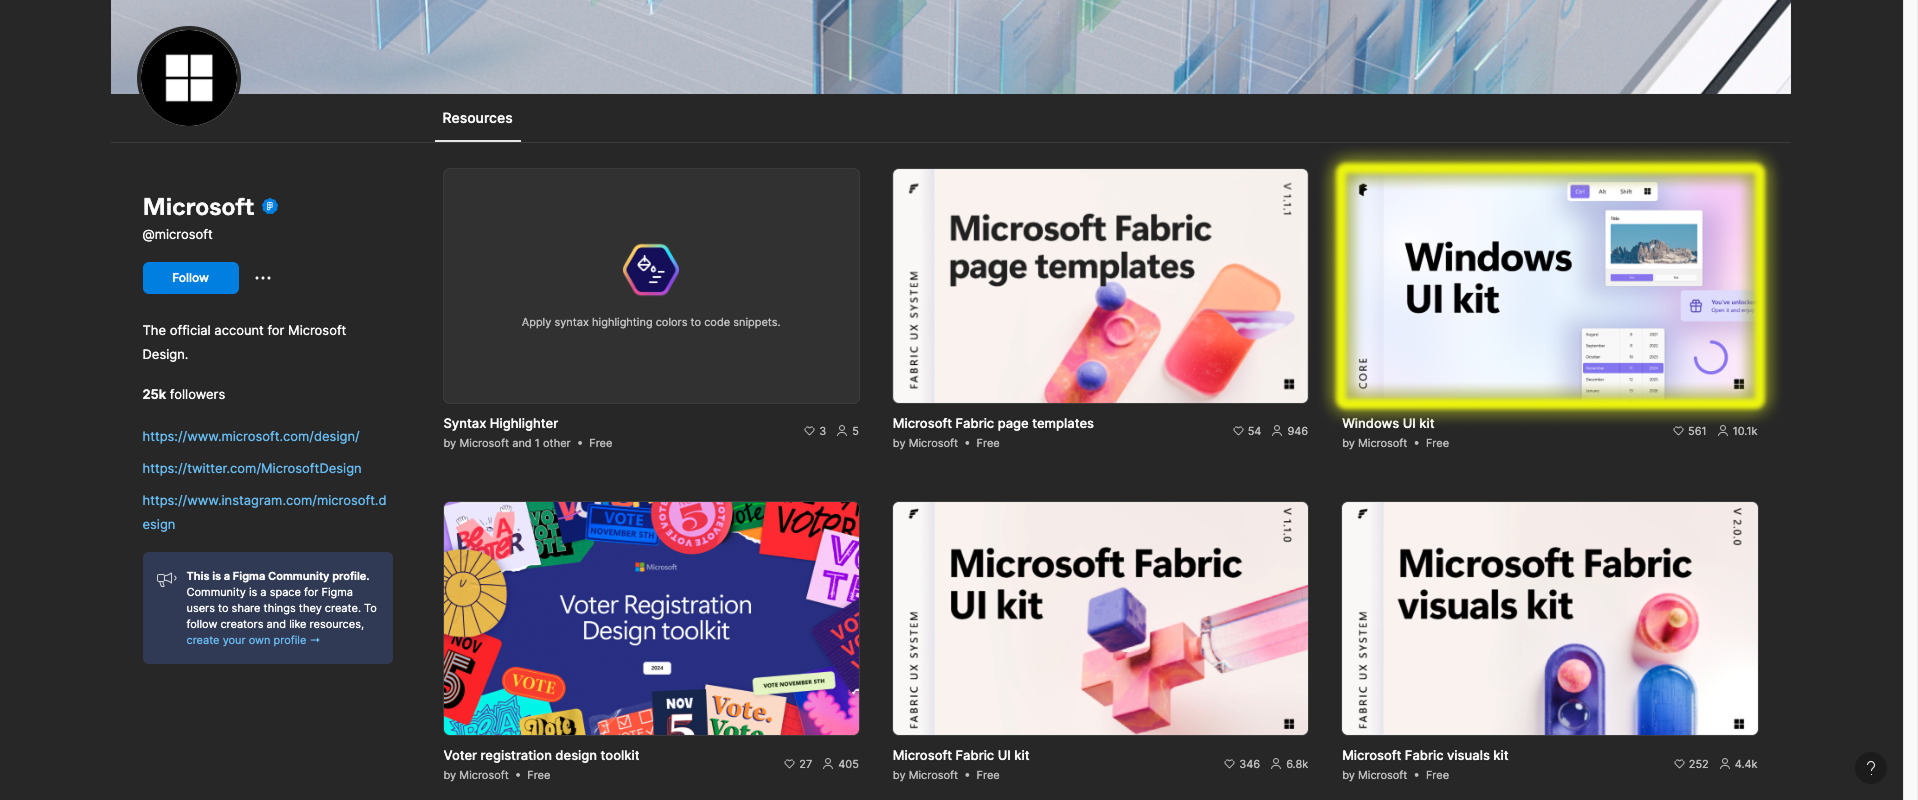
Task: Click heart icon for Voter registration toolkit
Action: [x=789, y=764]
